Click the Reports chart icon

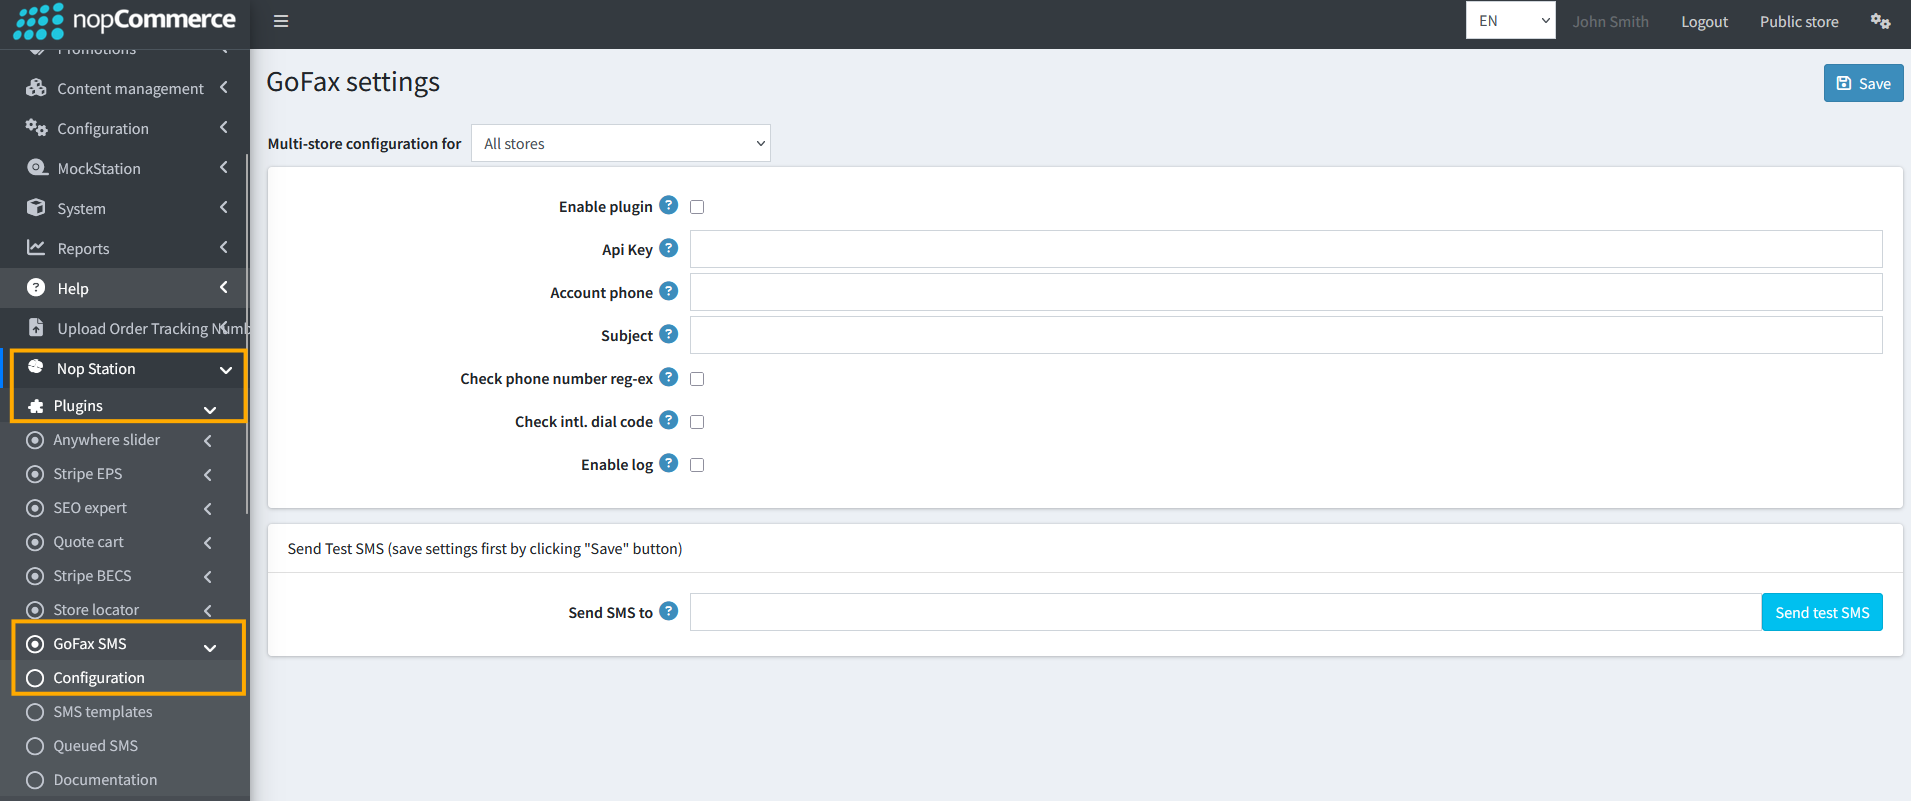pos(36,248)
